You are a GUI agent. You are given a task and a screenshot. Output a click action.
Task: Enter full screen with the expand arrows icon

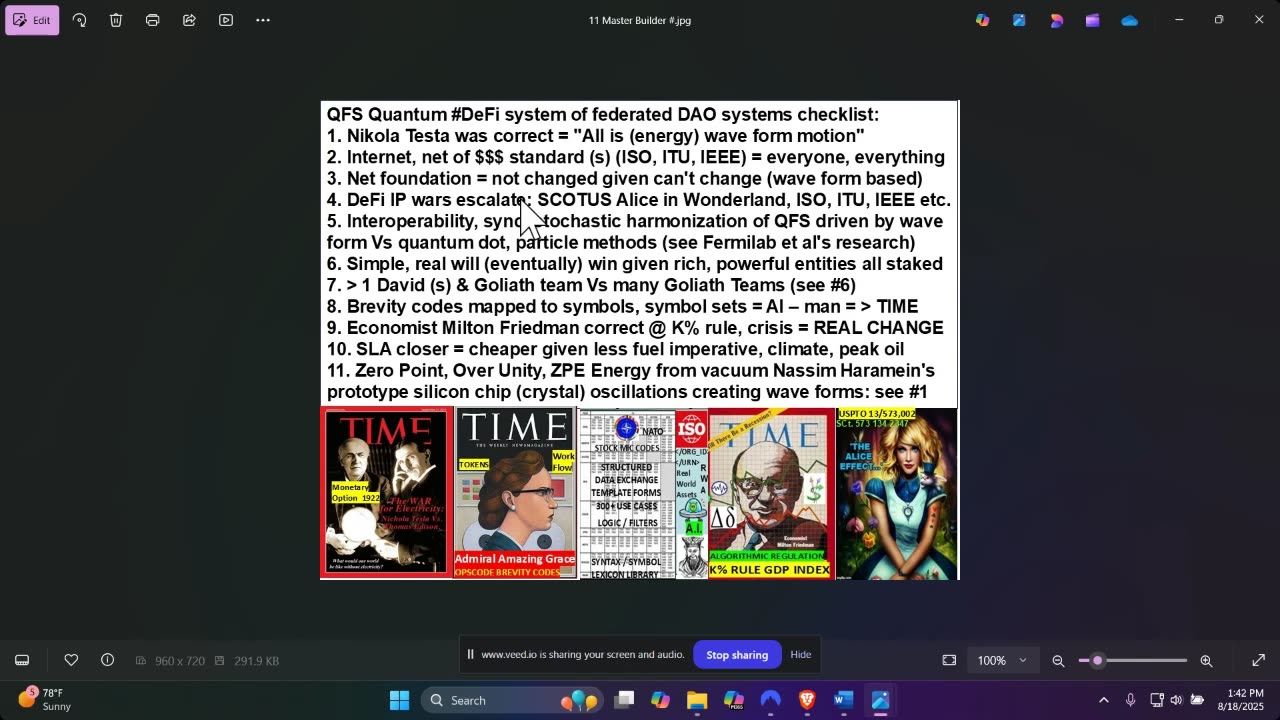(1259, 660)
